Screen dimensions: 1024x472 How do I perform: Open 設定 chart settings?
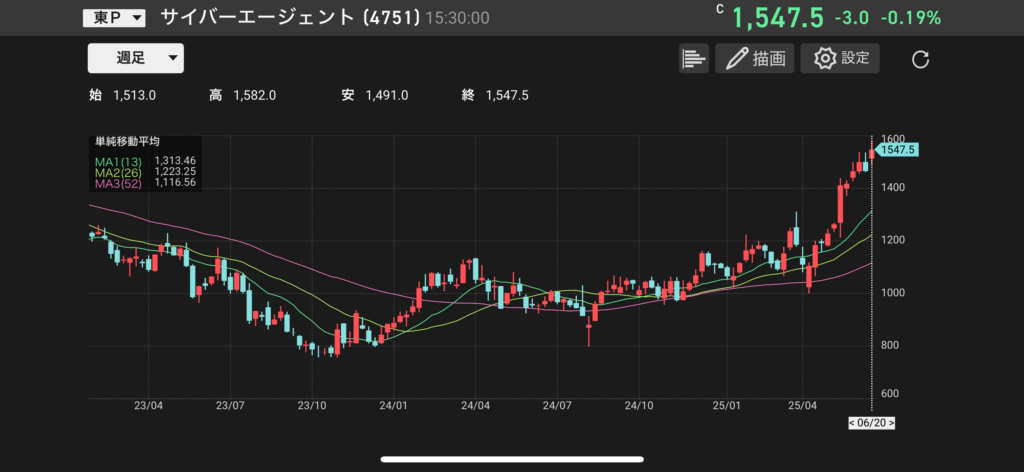[x=840, y=58]
